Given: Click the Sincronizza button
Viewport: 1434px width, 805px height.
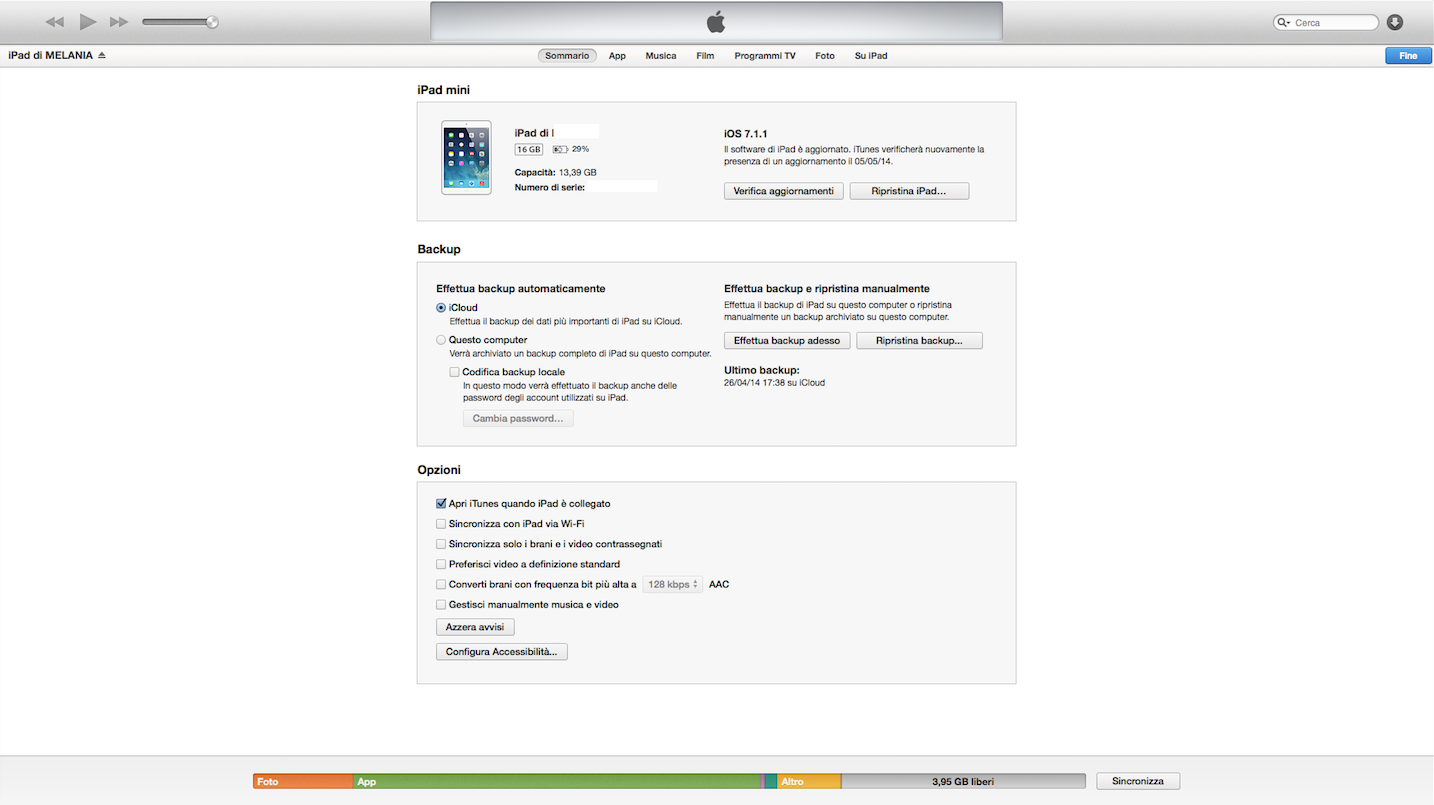Looking at the screenshot, I should click(1138, 781).
